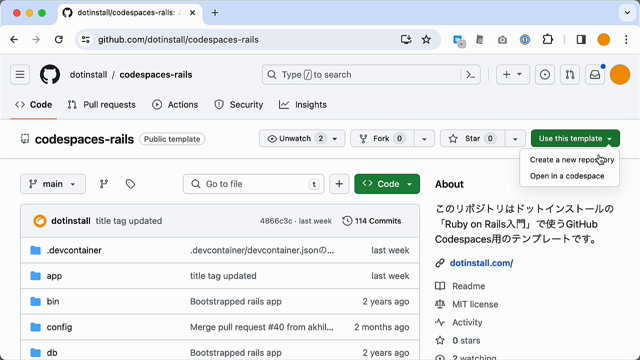Expand the Fork options dropdown arrow
The width and height of the screenshot is (640, 360).
click(x=424, y=139)
